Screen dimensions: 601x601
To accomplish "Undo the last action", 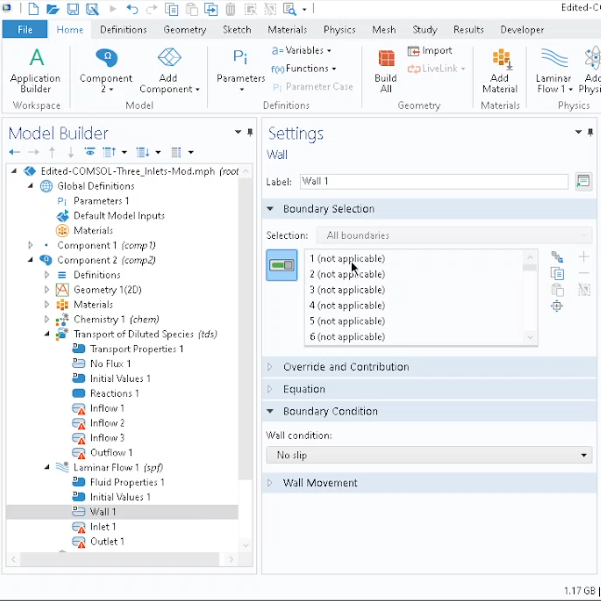I will click(x=132, y=8).
